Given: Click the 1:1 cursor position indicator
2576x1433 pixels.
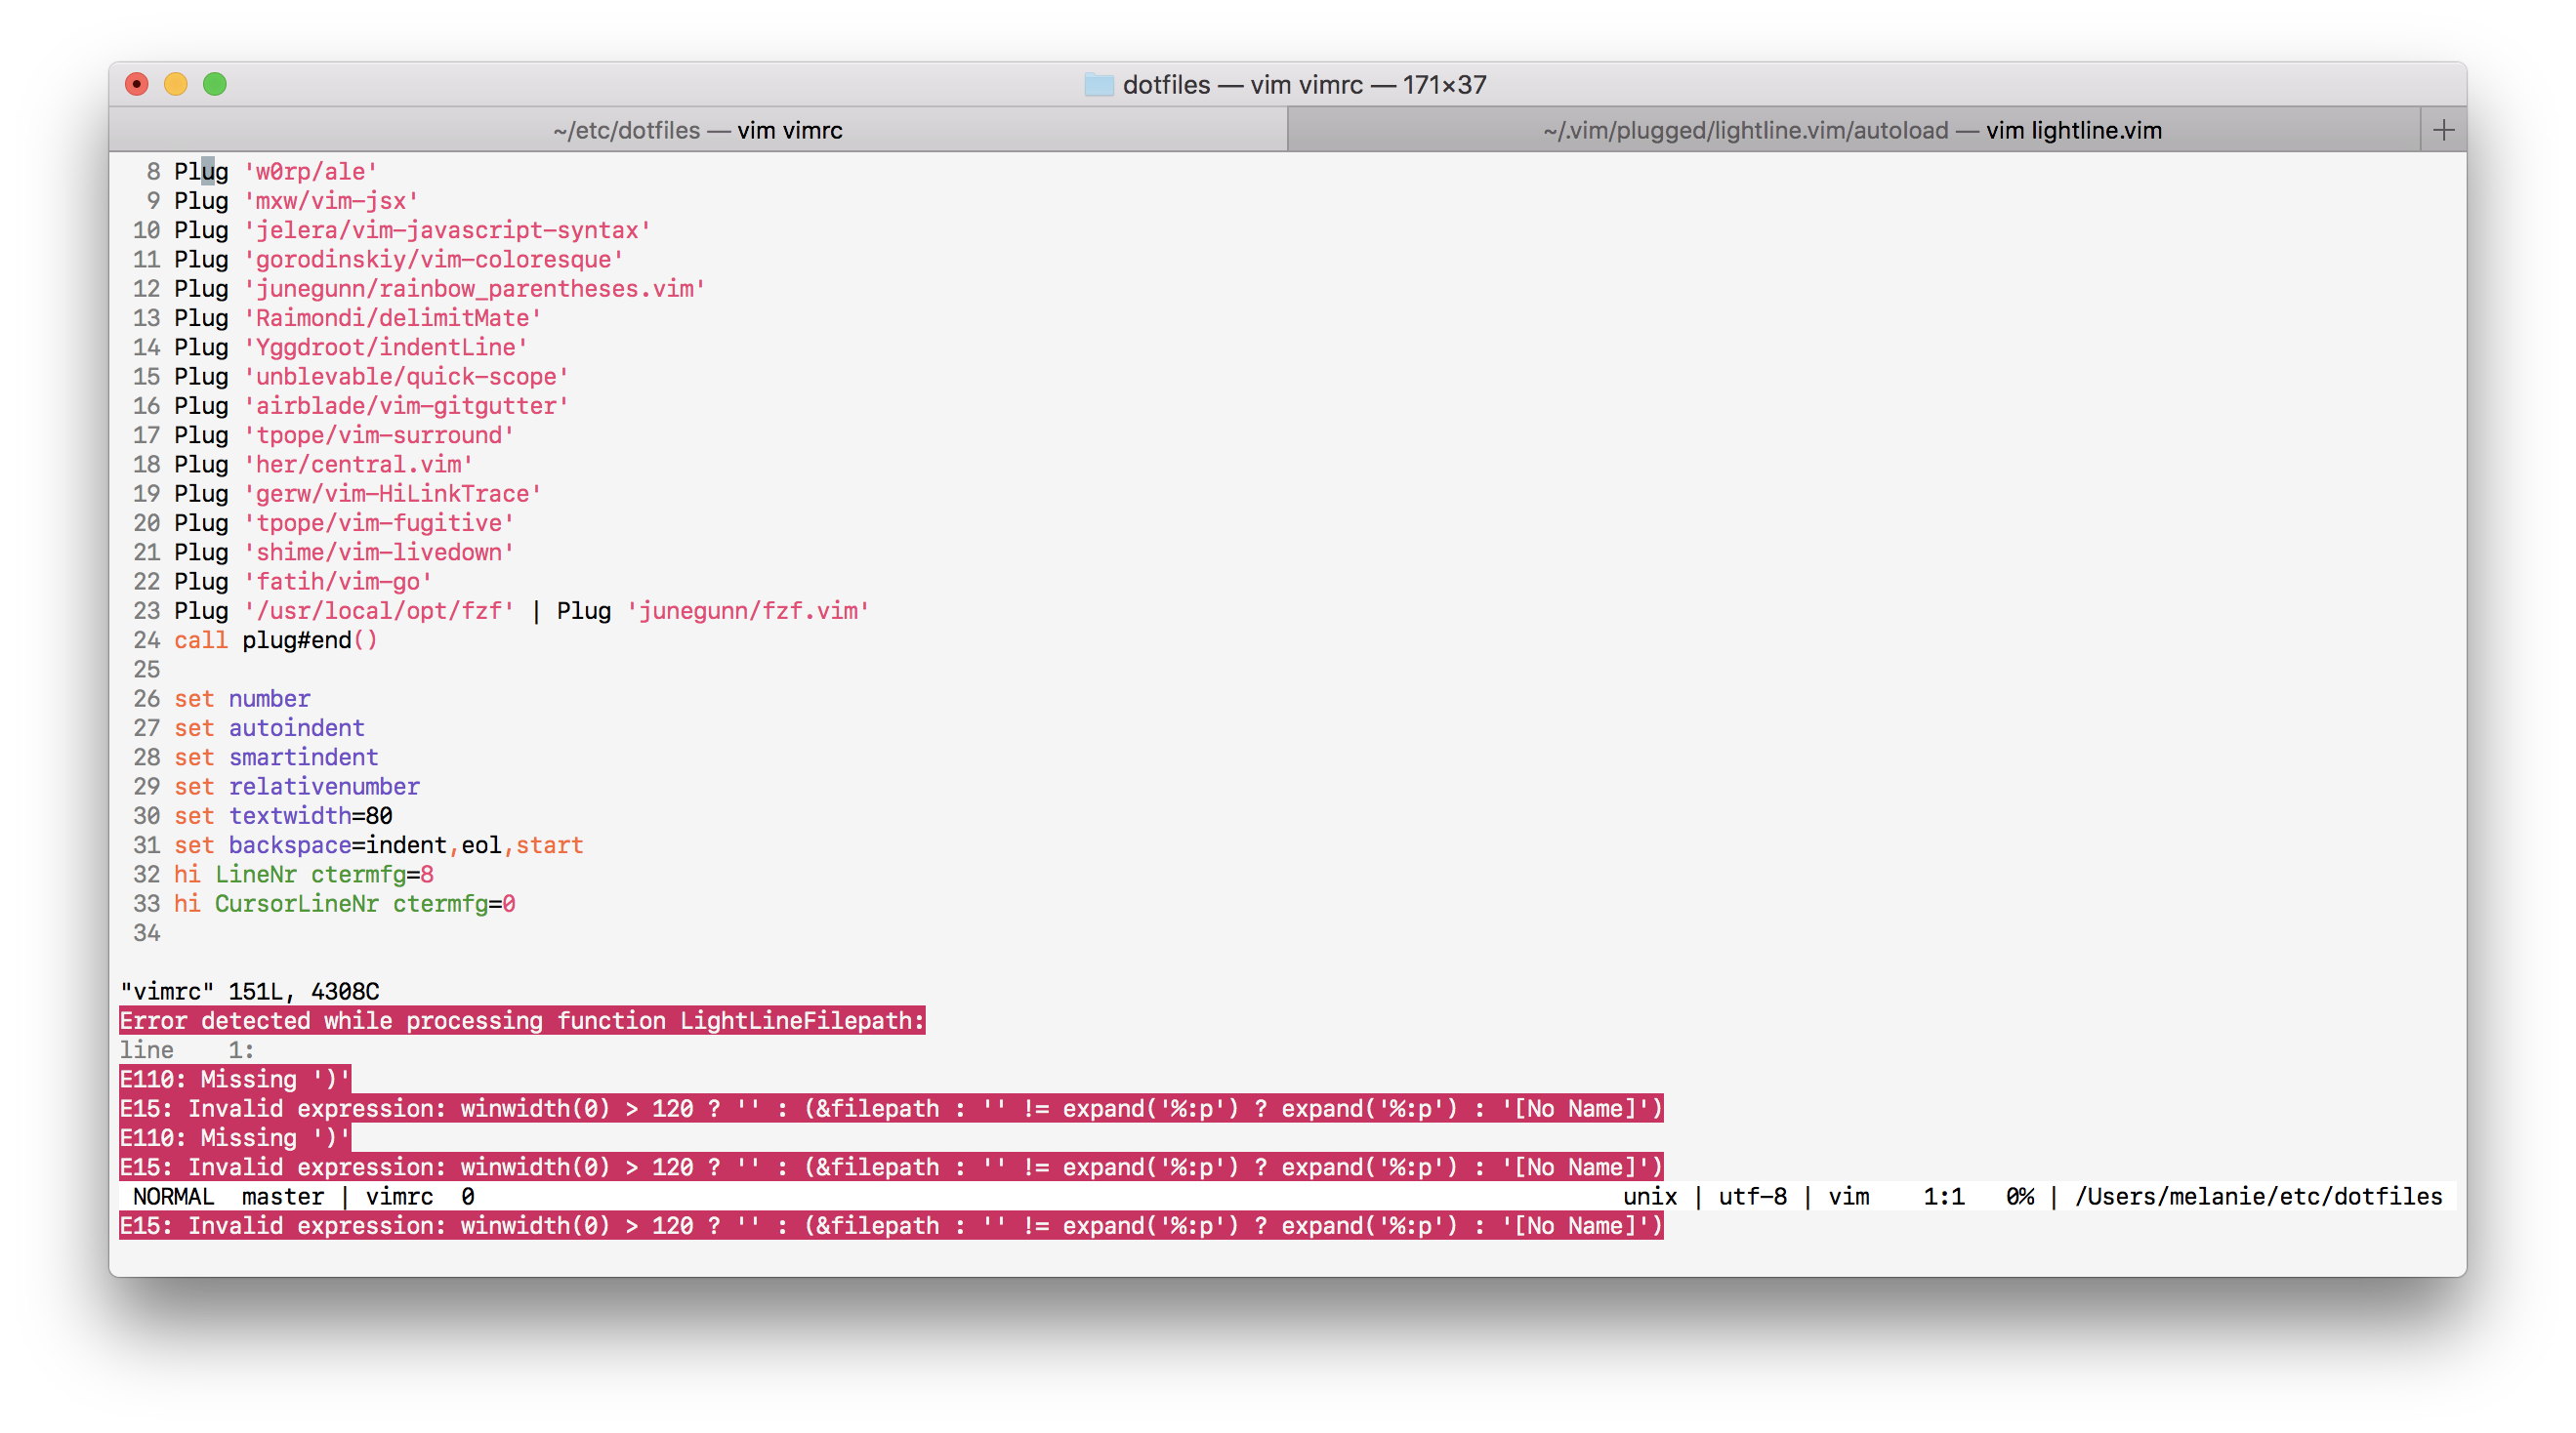Looking at the screenshot, I should tap(1947, 1196).
